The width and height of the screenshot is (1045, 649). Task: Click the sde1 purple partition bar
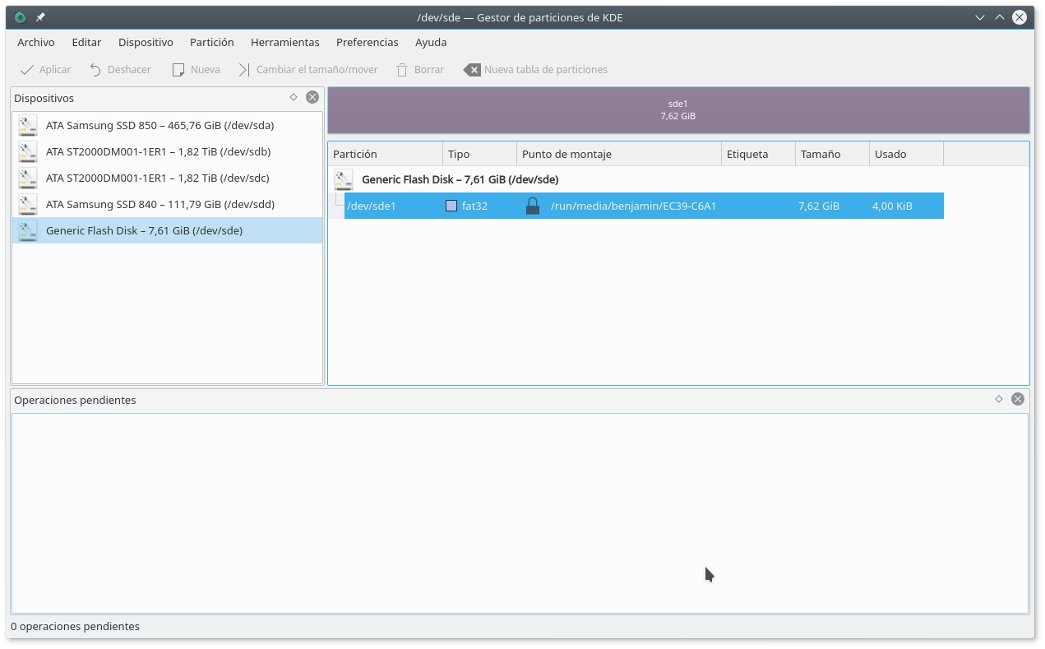[x=678, y=110]
